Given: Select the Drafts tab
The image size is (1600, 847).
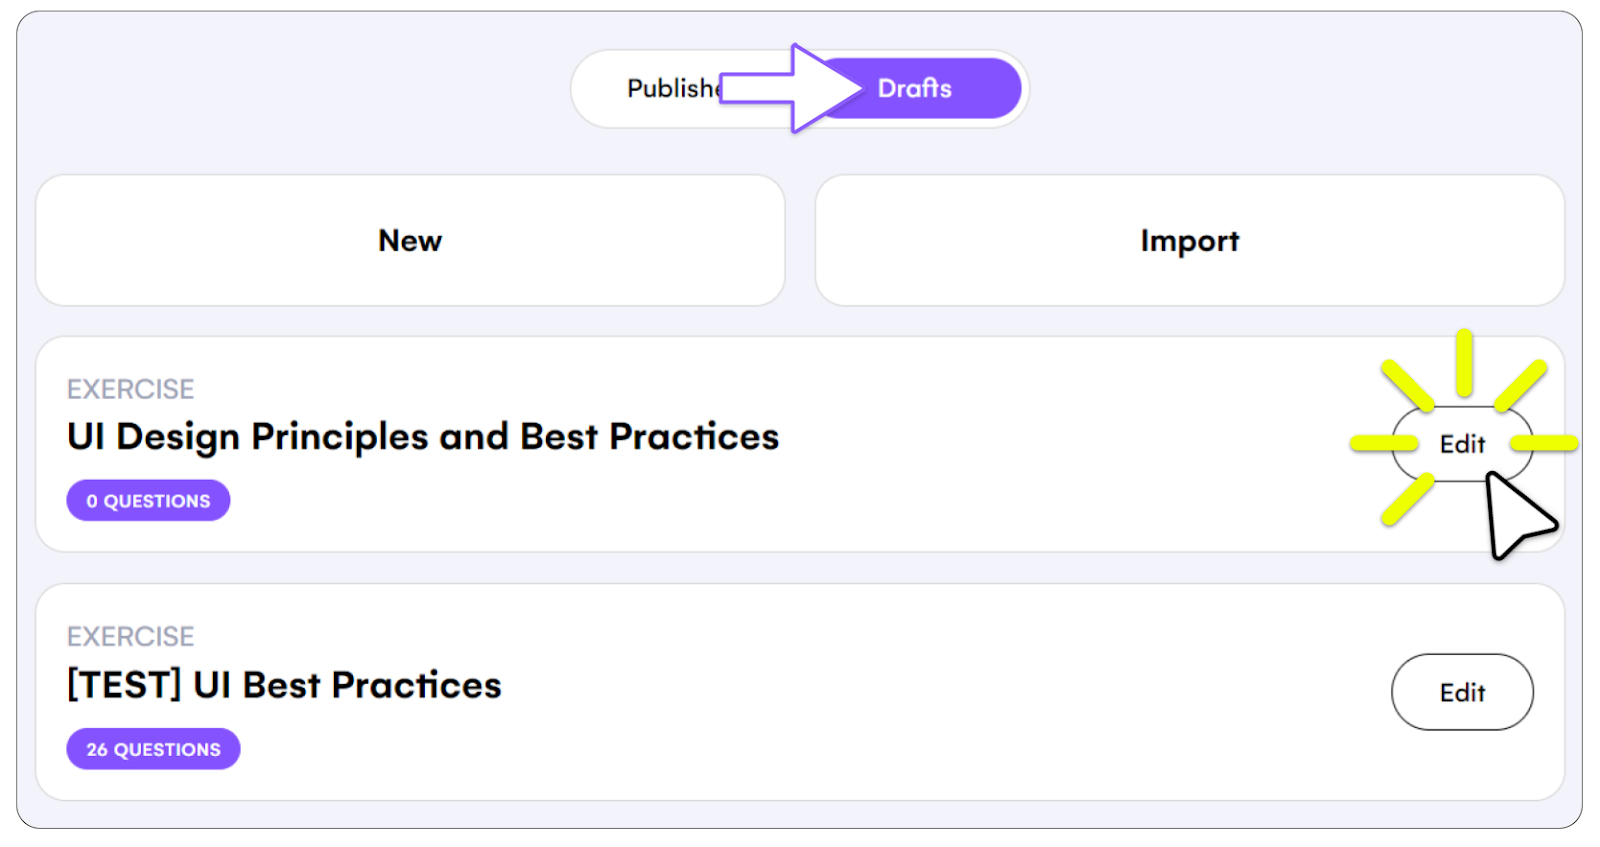Looking at the screenshot, I should (915, 88).
